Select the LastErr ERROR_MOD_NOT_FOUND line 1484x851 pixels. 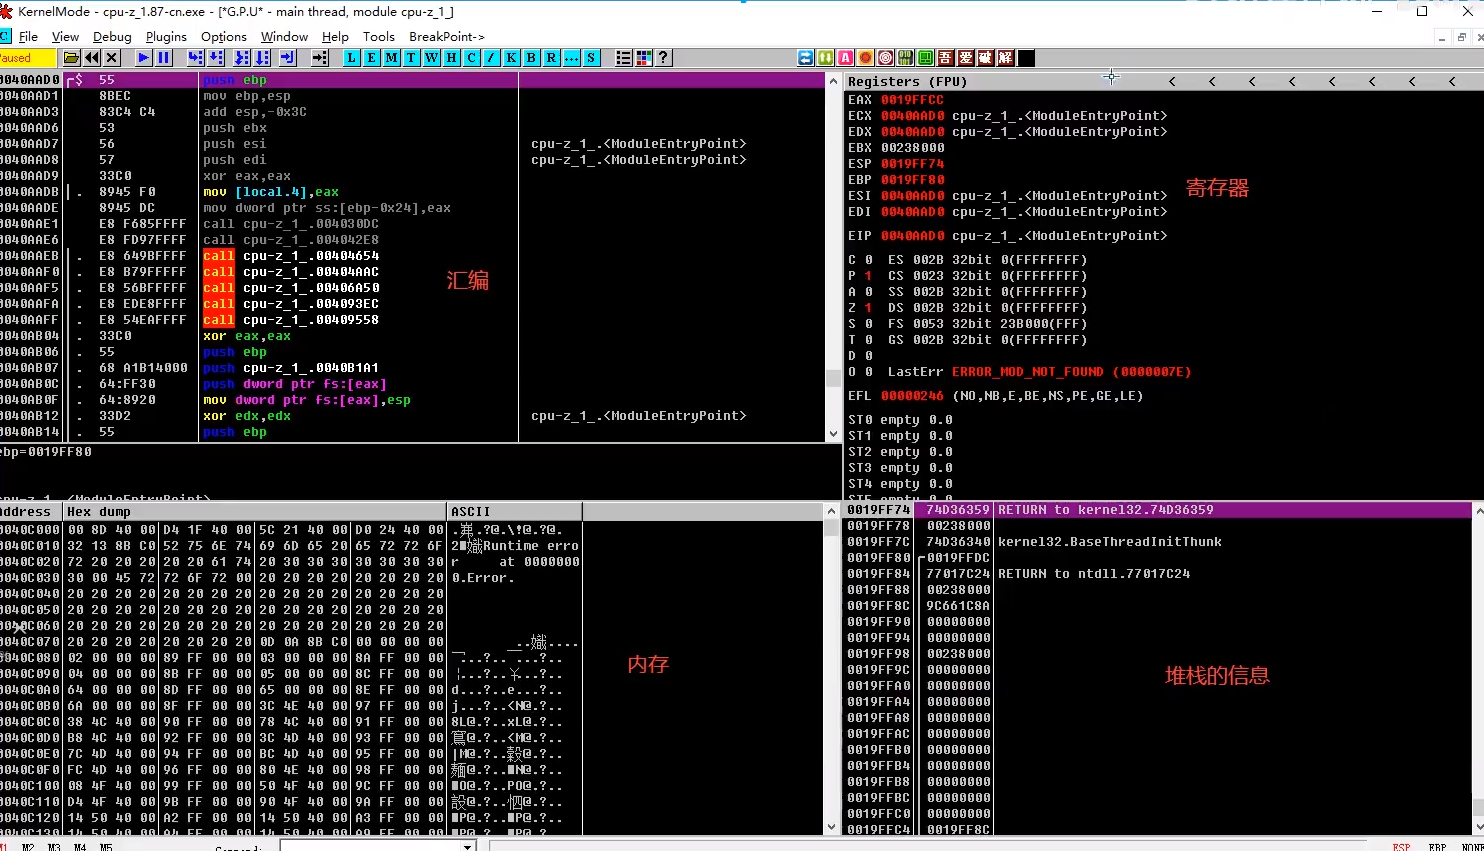click(x=1019, y=372)
